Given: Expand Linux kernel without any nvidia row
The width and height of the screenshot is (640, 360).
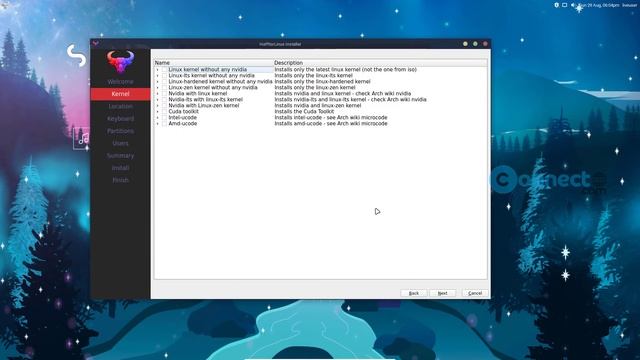Looking at the screenshot, I should [x=158, y=70].
